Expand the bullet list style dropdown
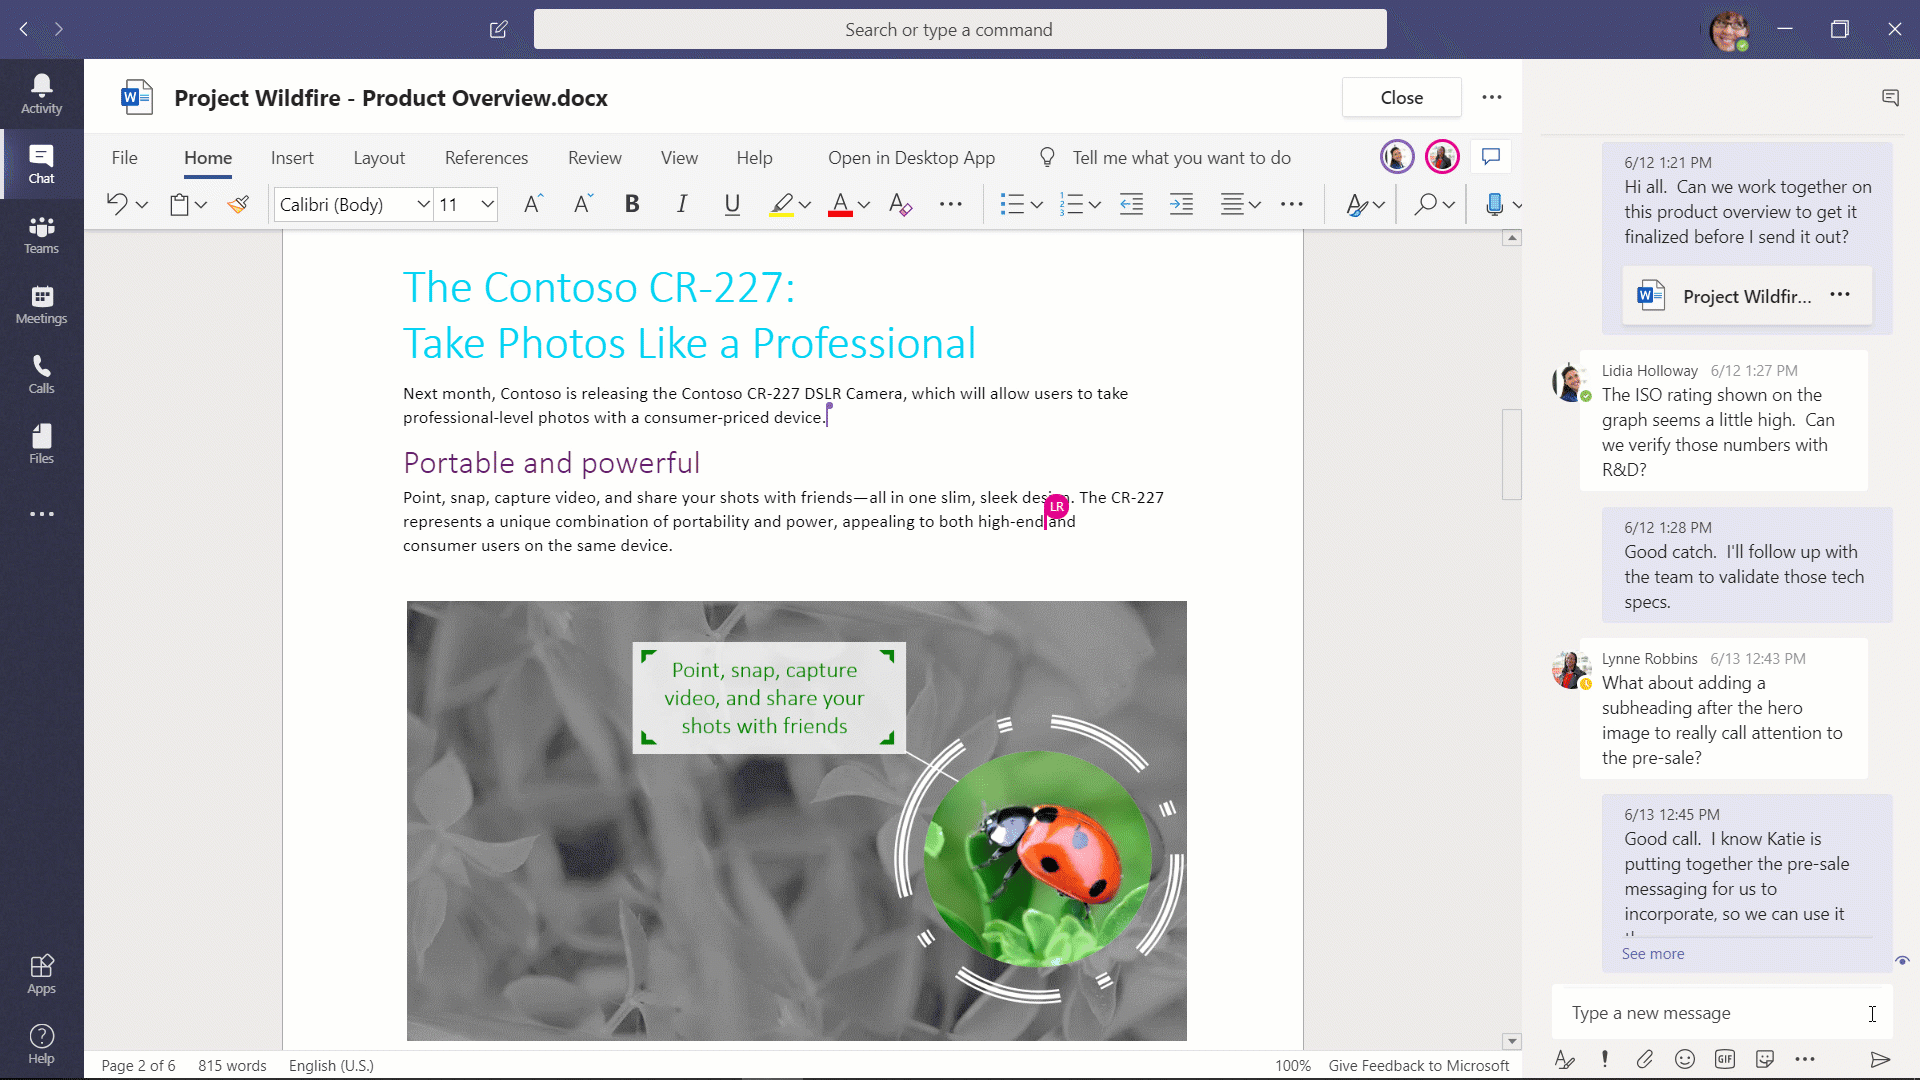Screen dimensions: 1920x1080 (1037, 205)
